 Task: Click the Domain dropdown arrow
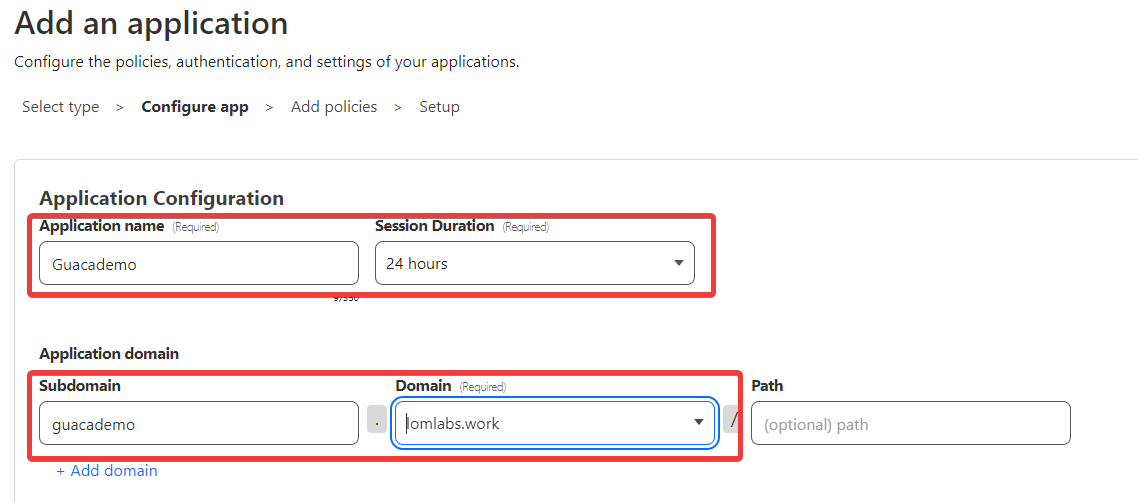point(698,423)
